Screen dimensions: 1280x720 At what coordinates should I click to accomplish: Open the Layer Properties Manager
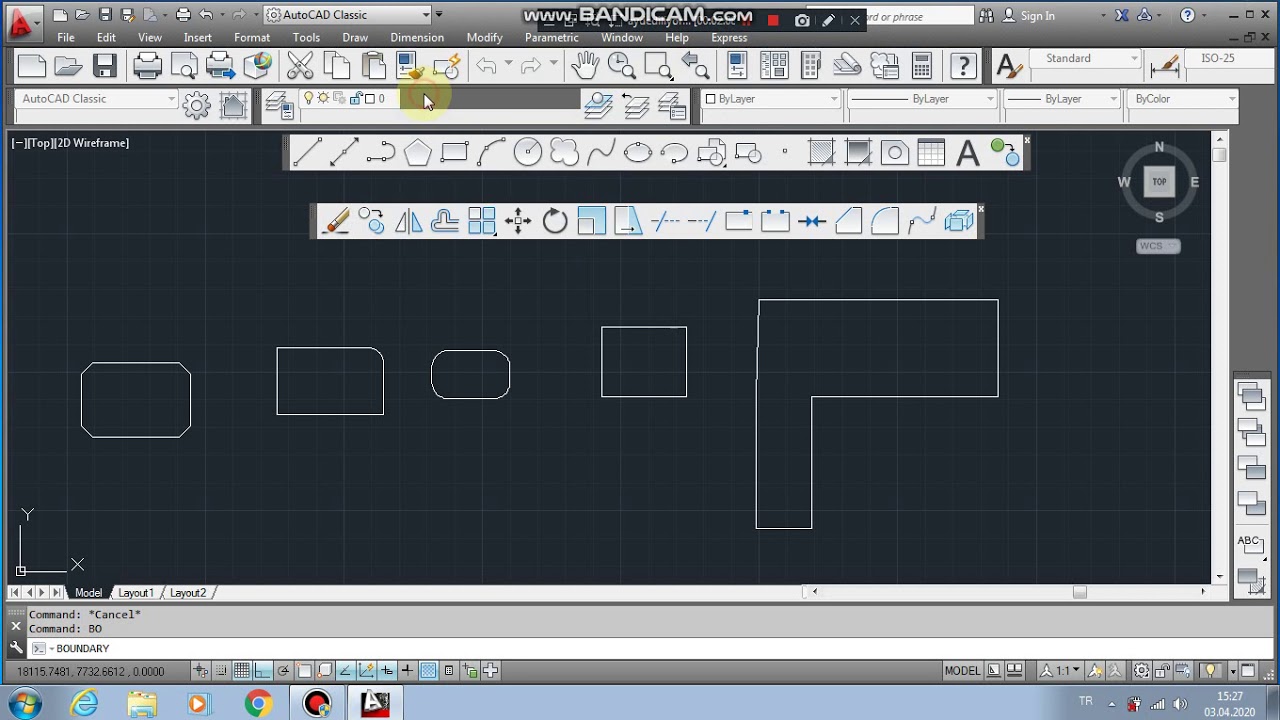(x=279, y=104)
